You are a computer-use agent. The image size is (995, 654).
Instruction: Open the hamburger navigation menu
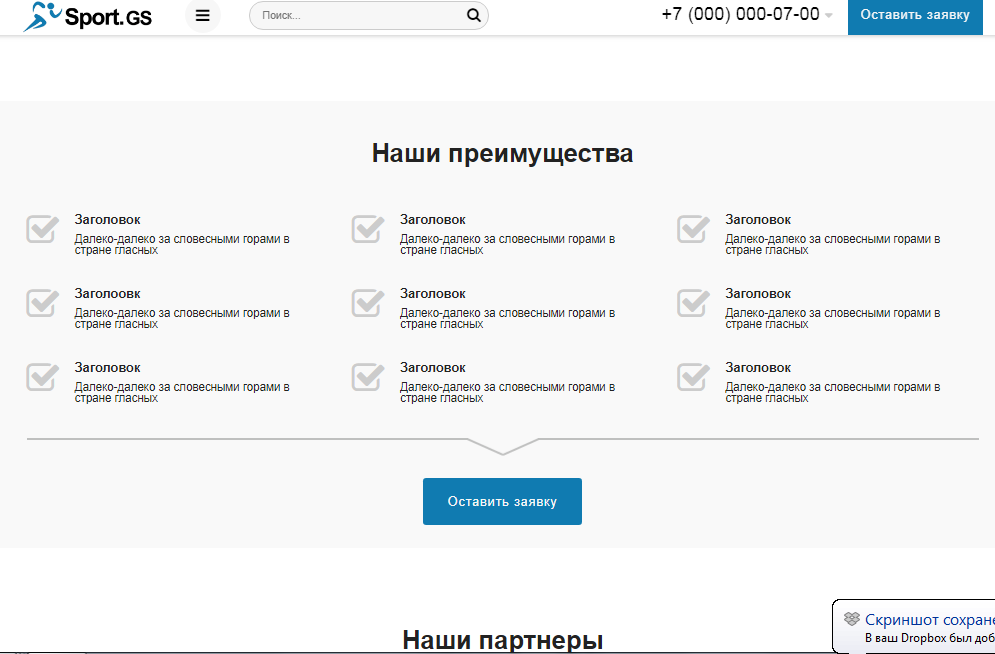click(x=203, y=15)
